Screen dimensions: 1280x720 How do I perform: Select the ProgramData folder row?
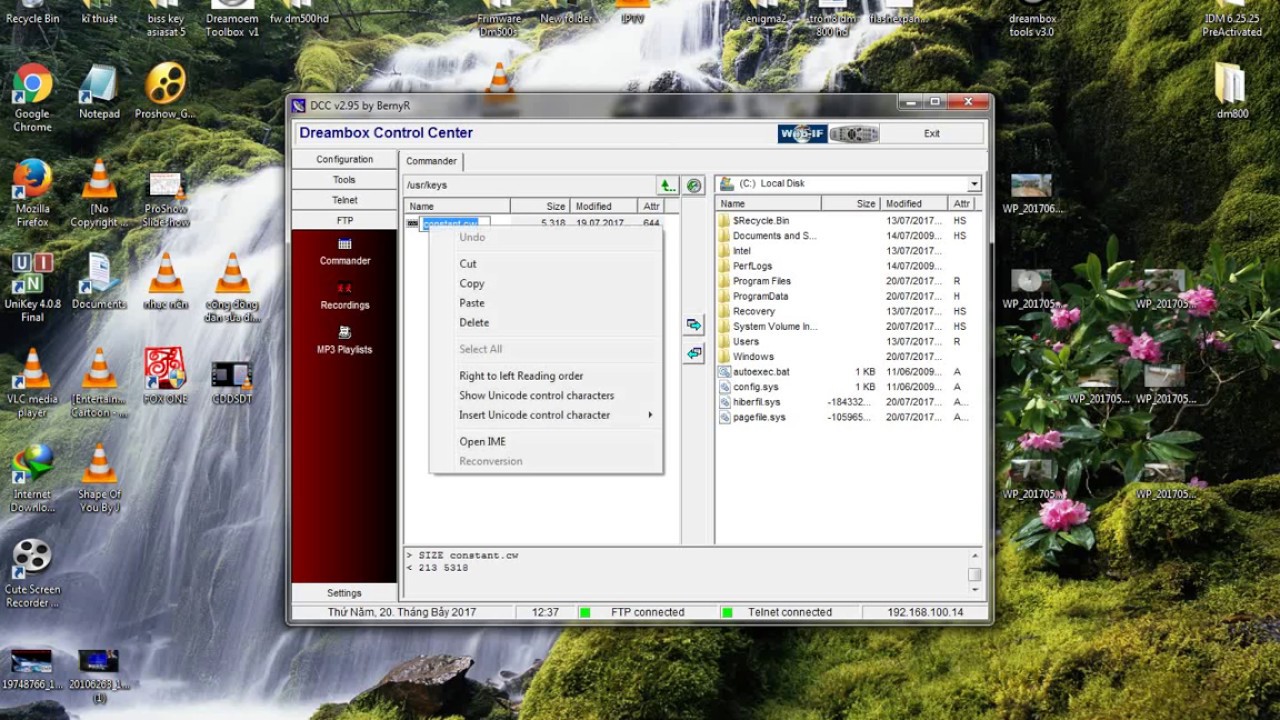coord(848,296)
